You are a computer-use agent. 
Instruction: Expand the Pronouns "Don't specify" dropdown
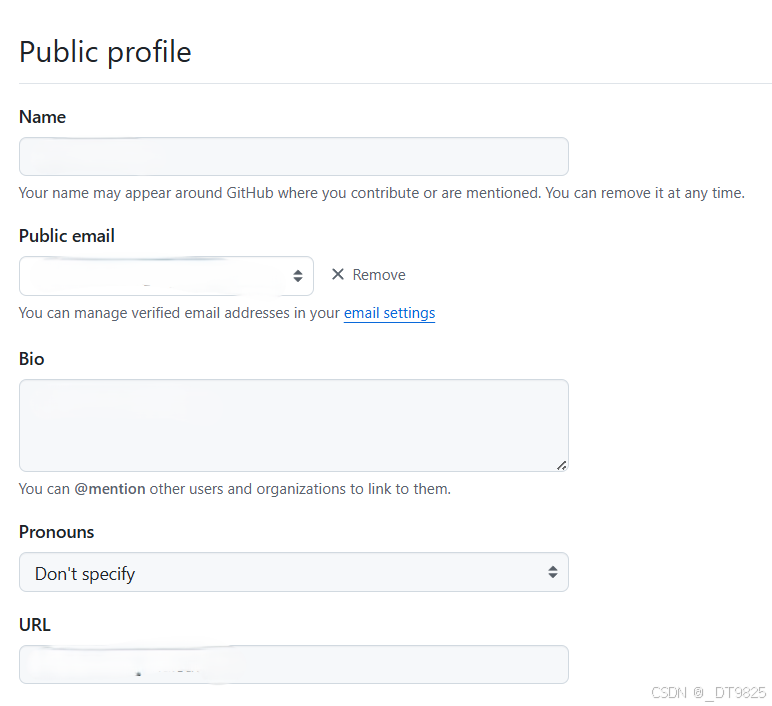click(293, 572)
